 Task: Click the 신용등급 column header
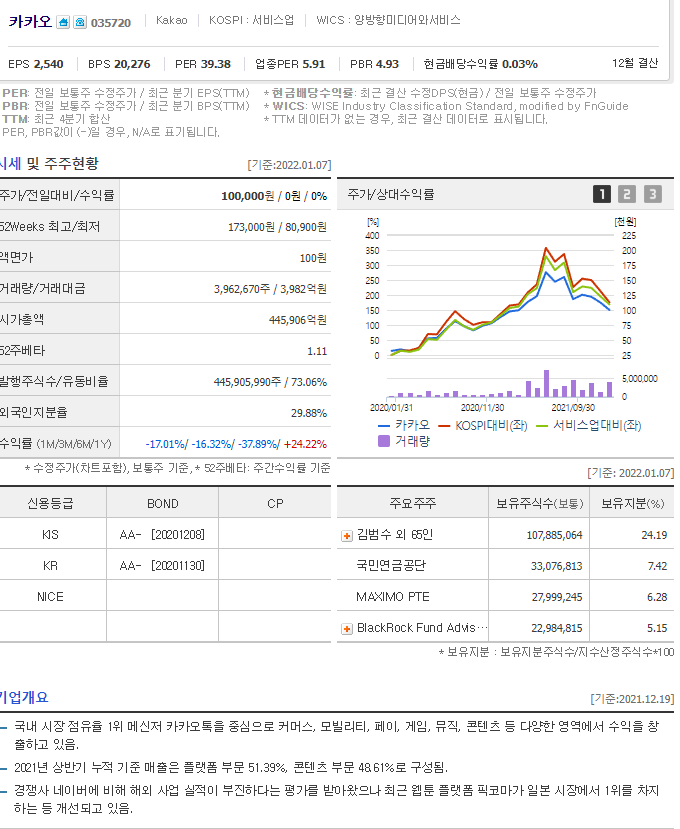coord(50,504)
